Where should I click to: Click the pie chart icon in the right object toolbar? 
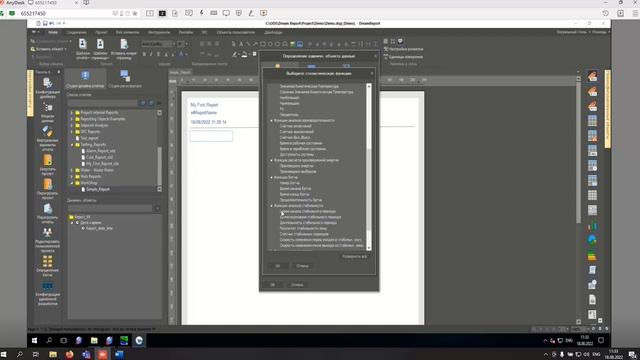point(592,240)
